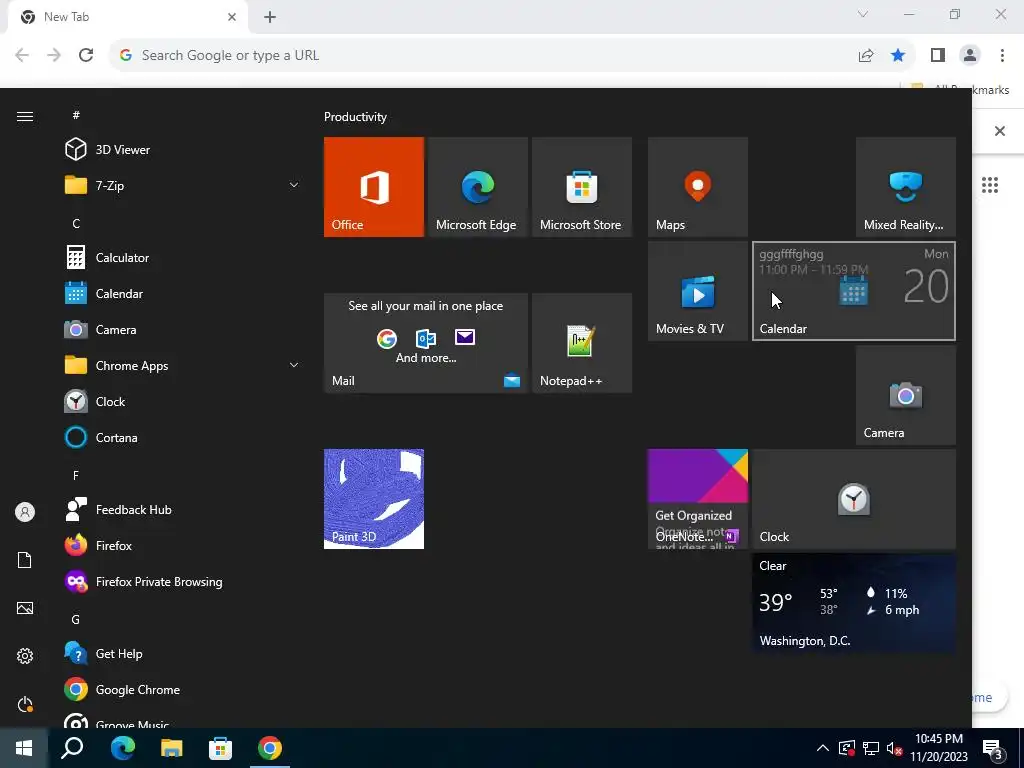Open Calculator from app list
This screenshot has height=768, width=1024.
click(182, 257)
